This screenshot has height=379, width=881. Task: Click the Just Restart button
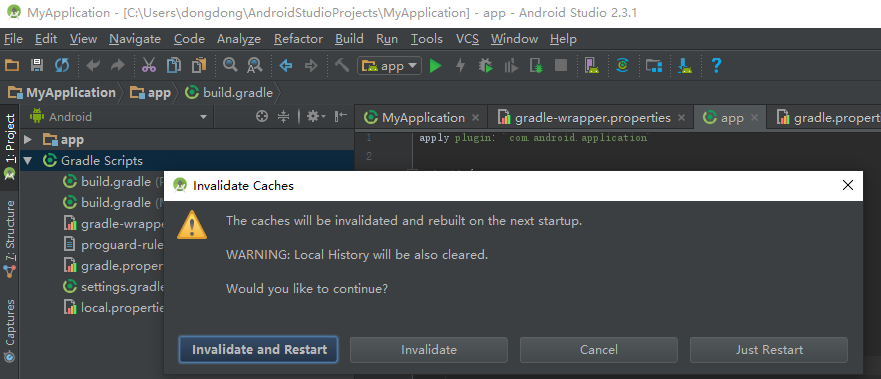(x=769, y=350)
